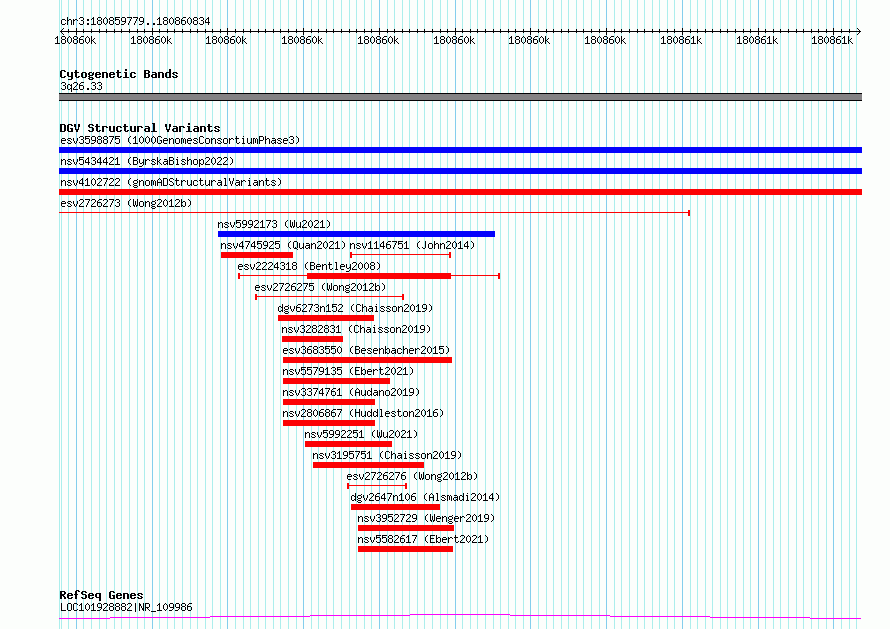Click the blue bar under nsv5434421
890x629 pixels.
pos(460,171)
